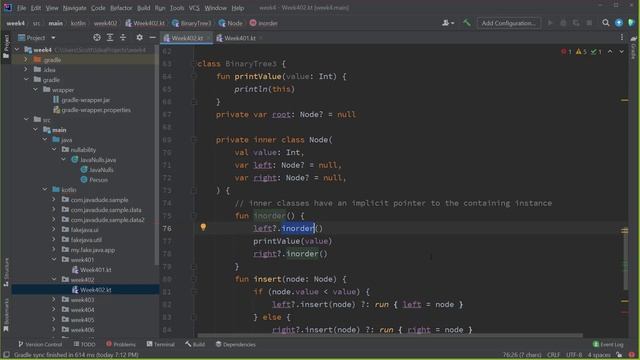Click the Build project hammer icon
The image size is (640, 360).
(467, 23)
